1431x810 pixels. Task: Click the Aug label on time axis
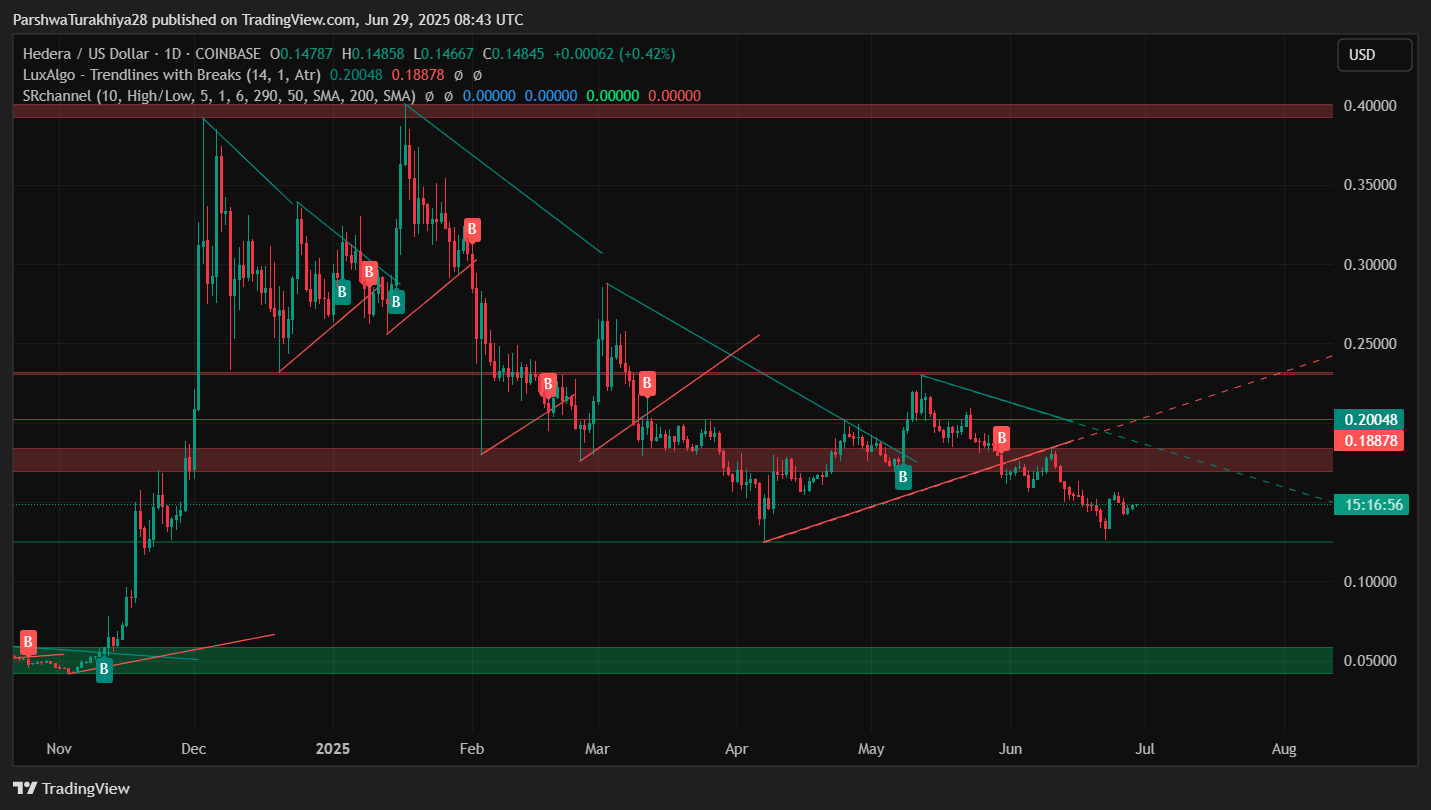point(1284,748)
